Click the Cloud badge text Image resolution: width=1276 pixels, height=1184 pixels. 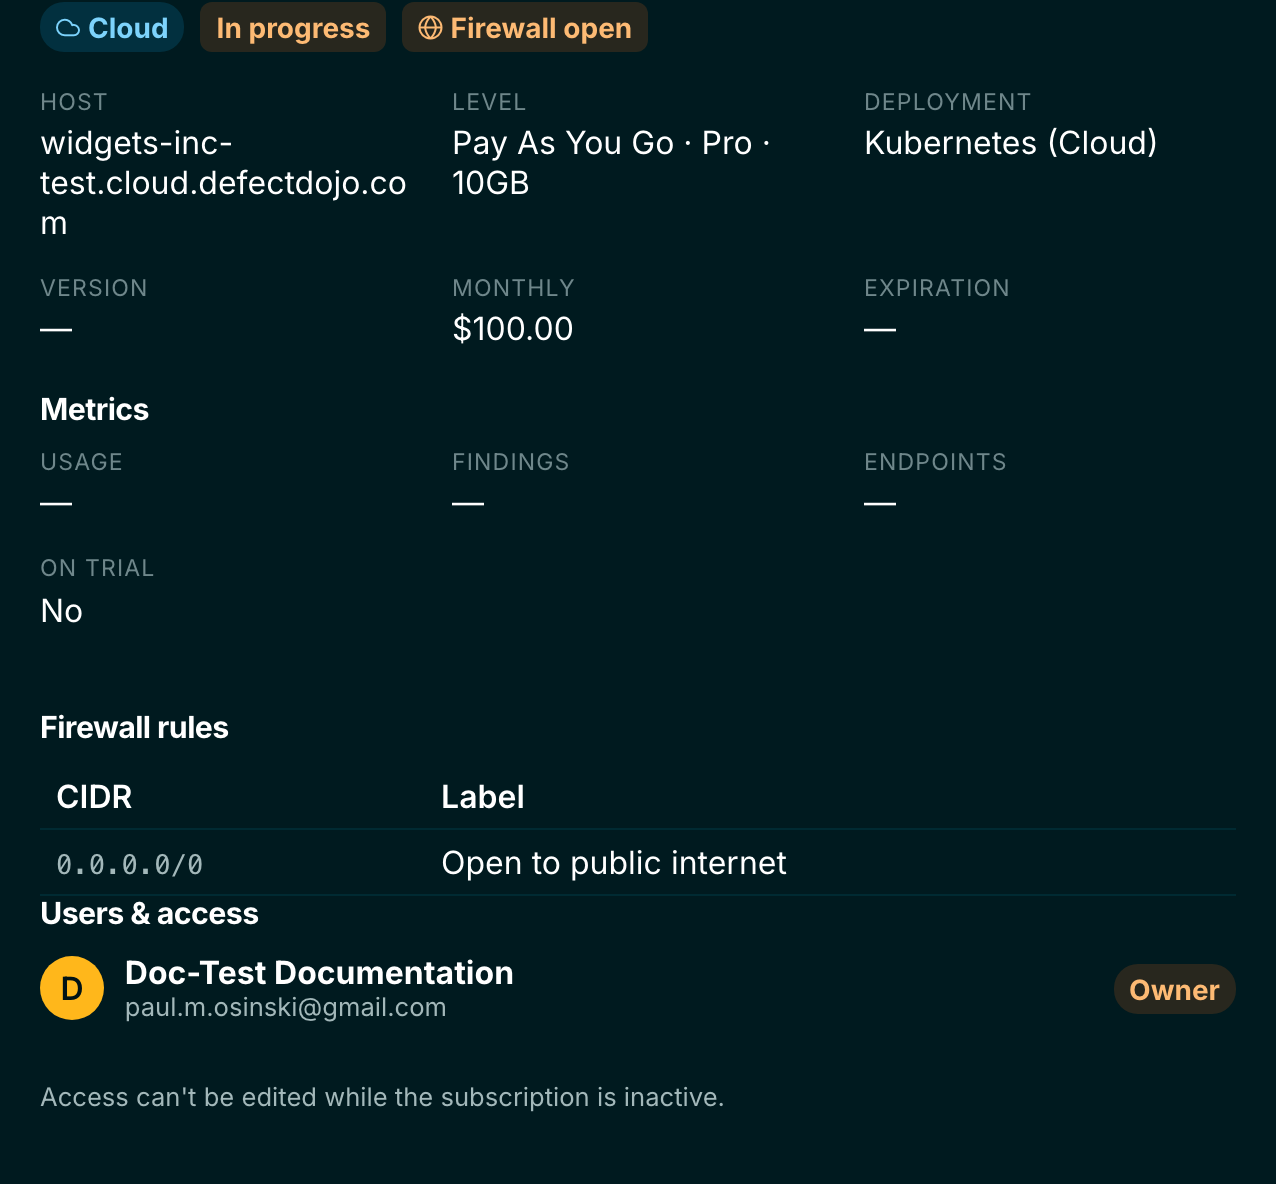pos(128,28)
